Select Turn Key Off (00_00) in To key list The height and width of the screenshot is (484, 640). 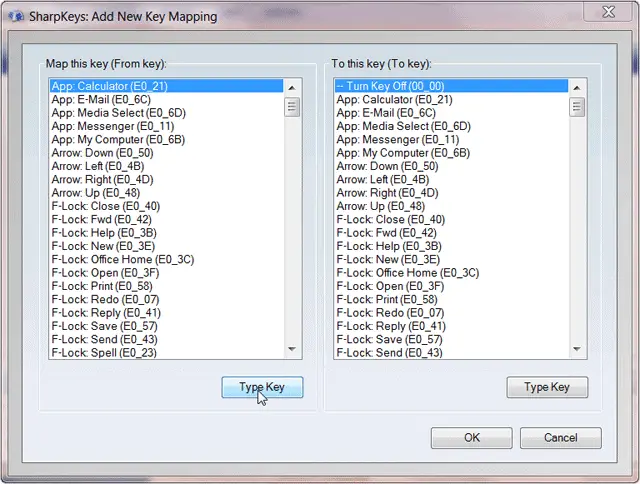coord(451,86)
